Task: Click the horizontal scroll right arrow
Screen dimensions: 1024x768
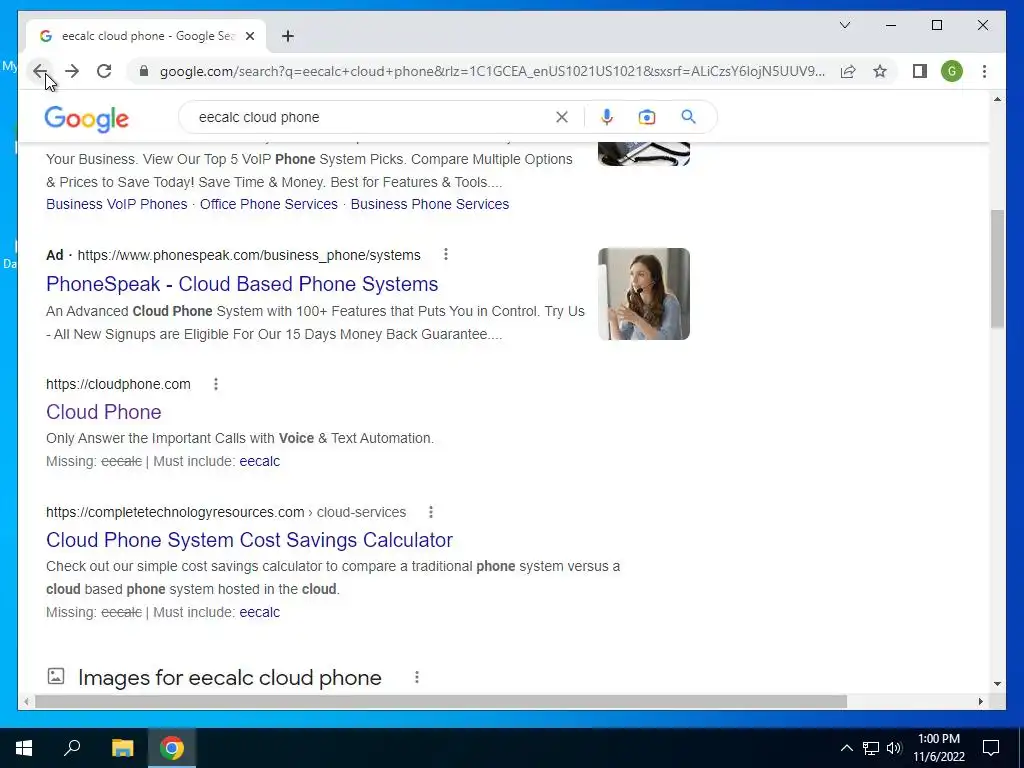Action: click(x=980, y=702)
